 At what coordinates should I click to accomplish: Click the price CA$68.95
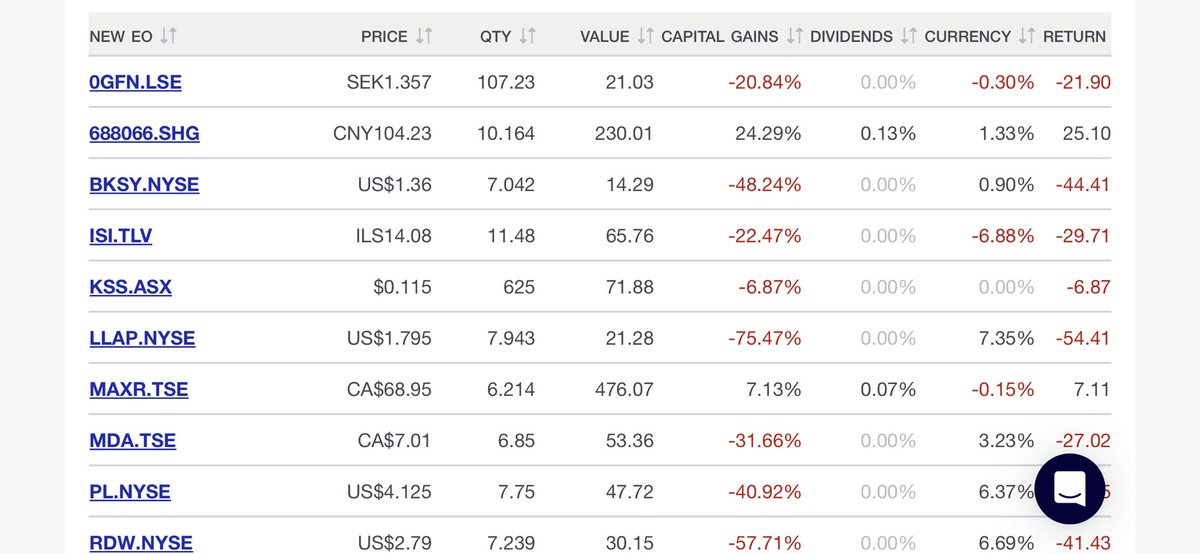[x=390, y=389]
